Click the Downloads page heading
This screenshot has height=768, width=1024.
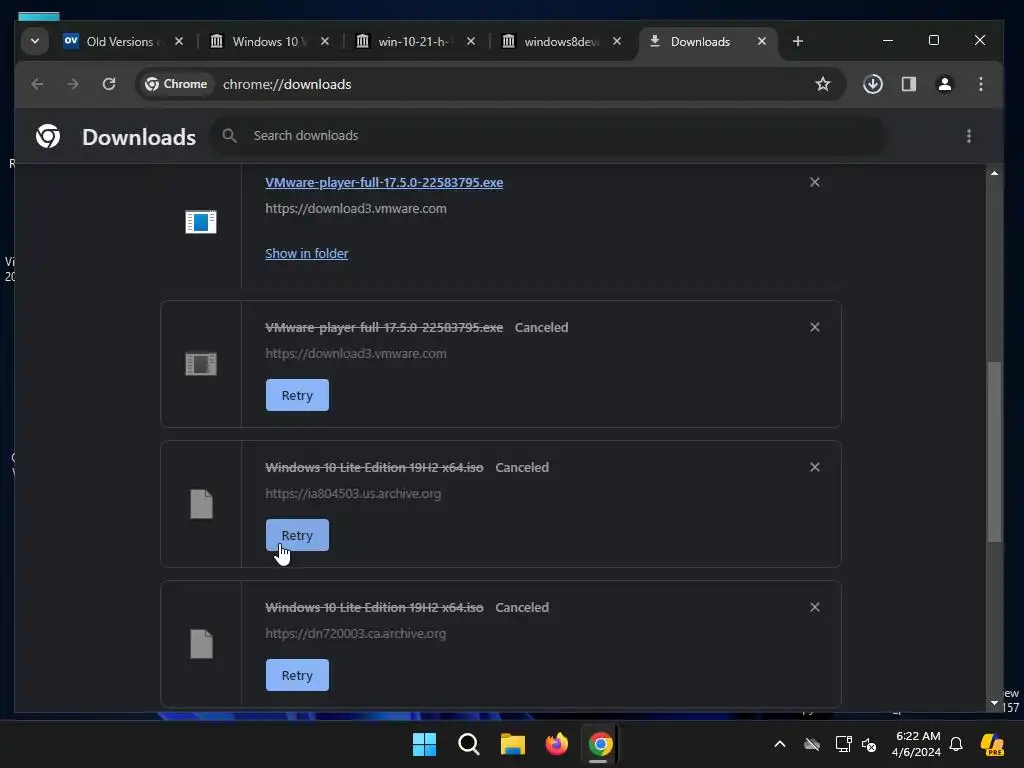tap(139, 137)
